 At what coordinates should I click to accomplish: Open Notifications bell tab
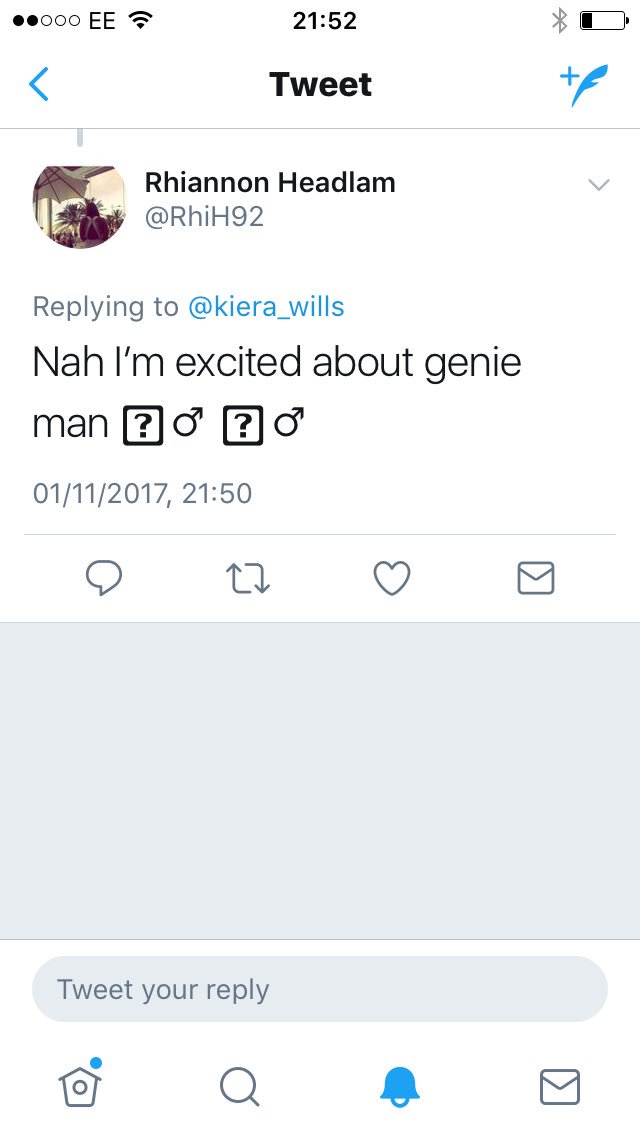point(400,1087)
